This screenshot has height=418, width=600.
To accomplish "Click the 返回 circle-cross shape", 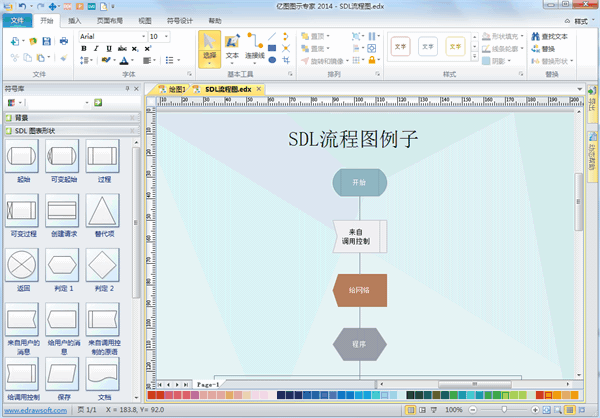I will point(23,268).
